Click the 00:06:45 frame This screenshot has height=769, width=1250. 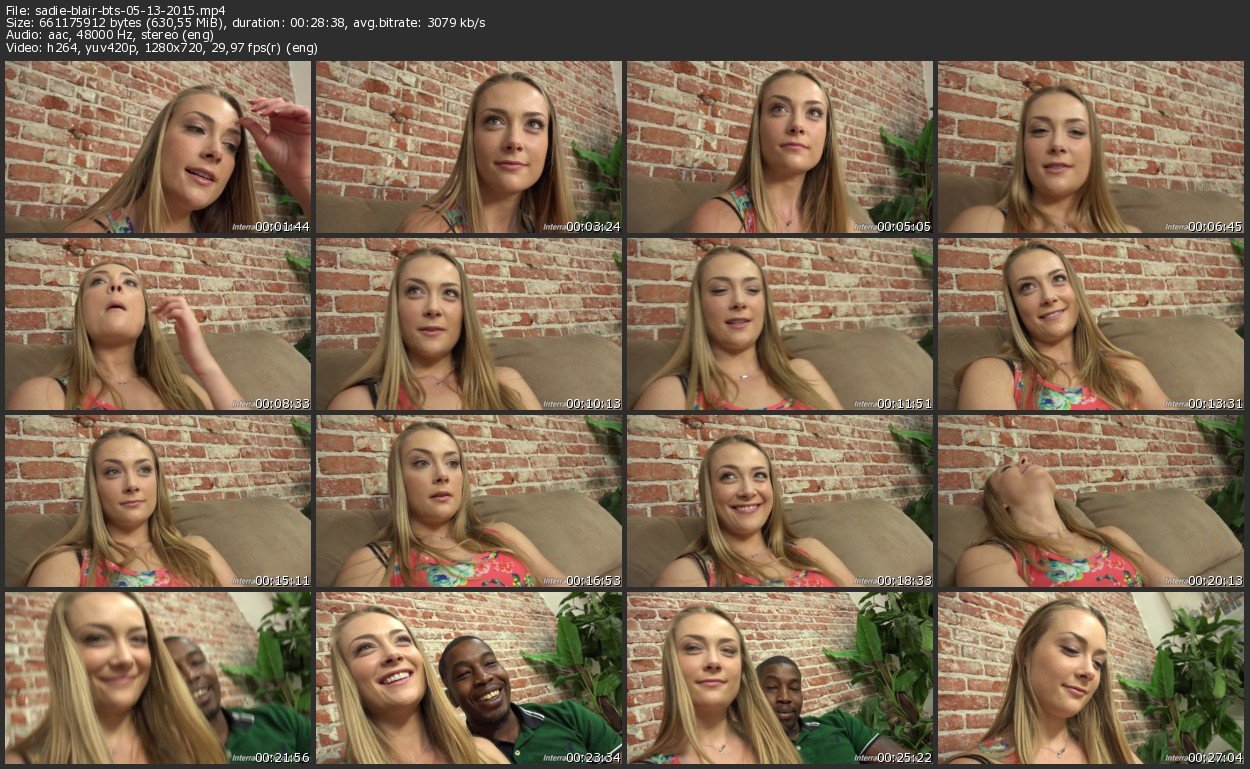coord(1091,147)
